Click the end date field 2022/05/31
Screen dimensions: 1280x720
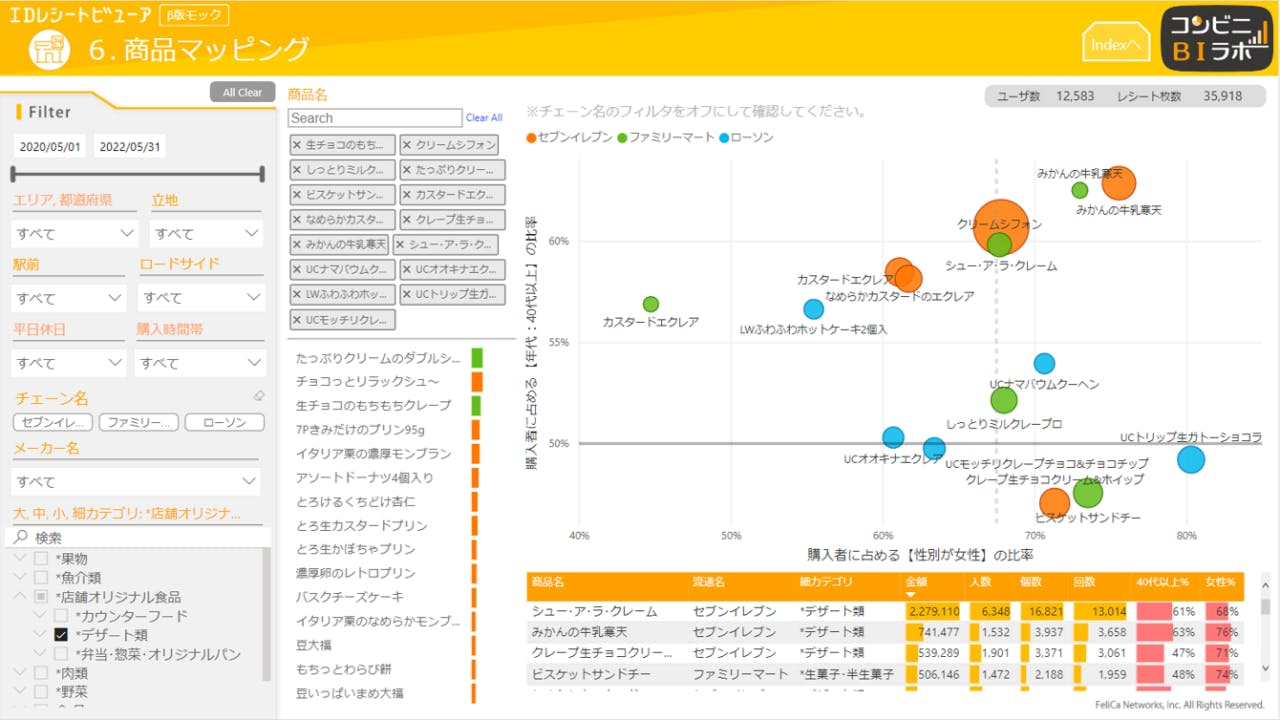129,146
